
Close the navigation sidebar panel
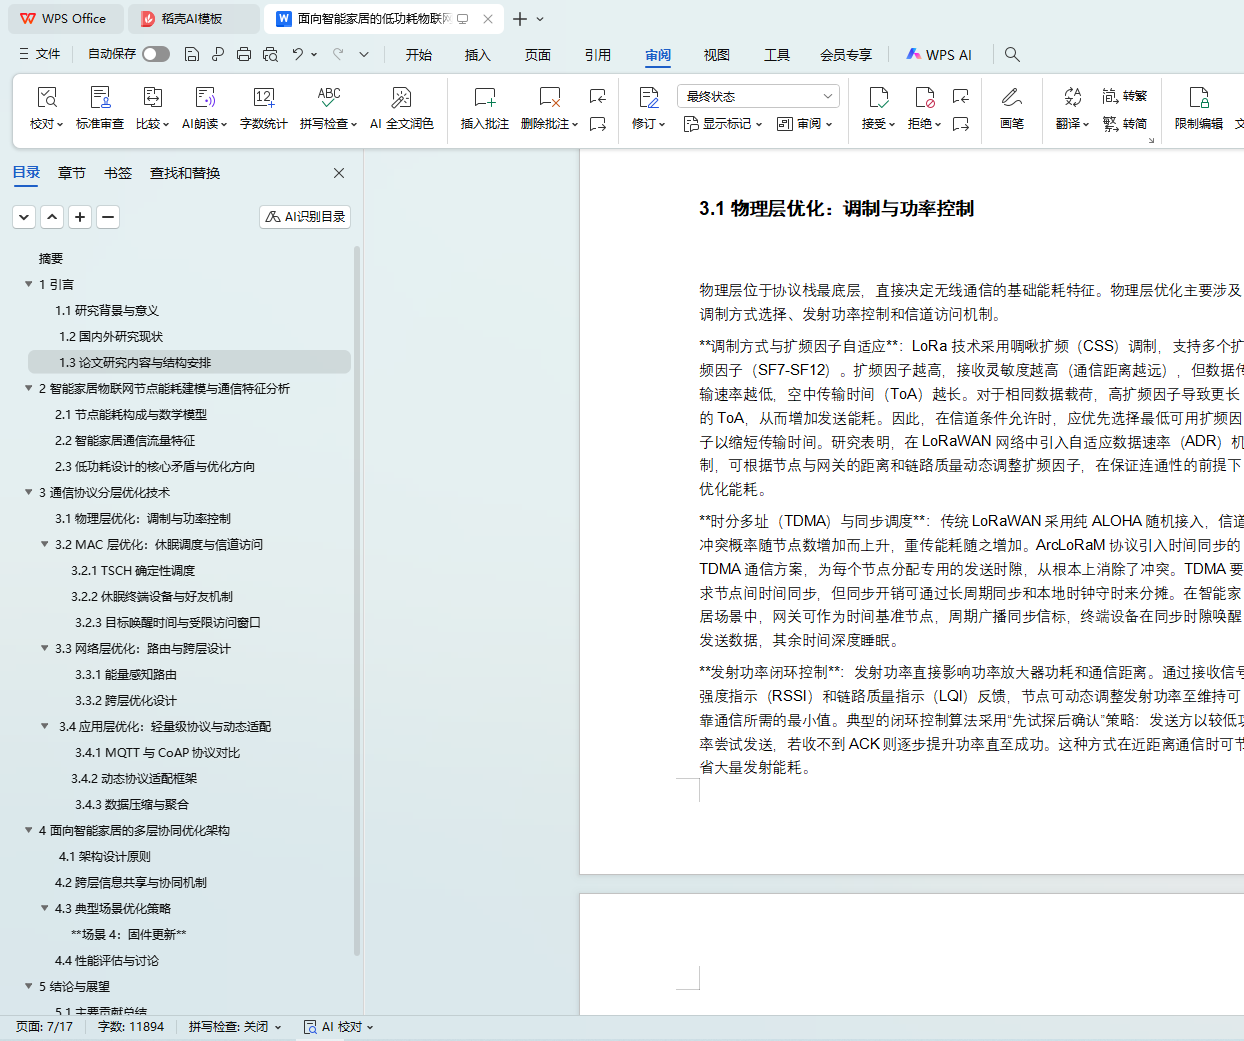[x=339, y=173]
